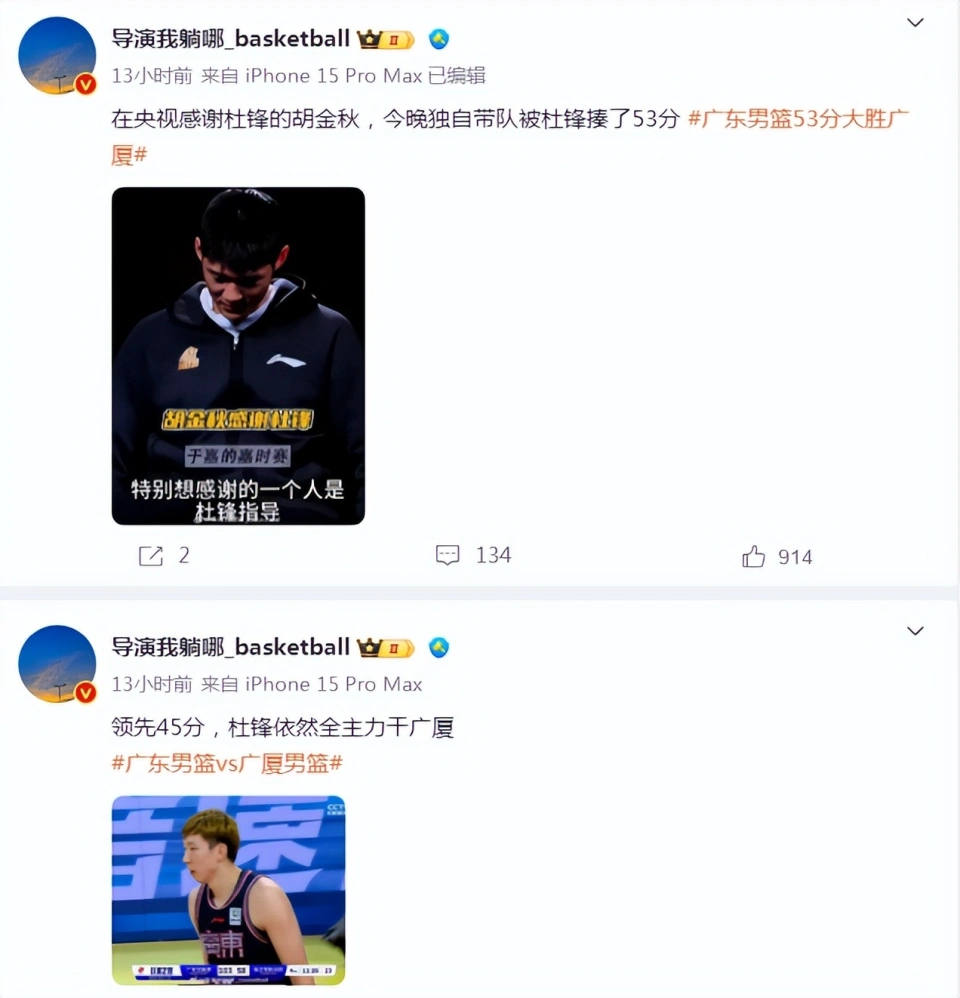Open first post author's avatar

click(x=57, y=56)
